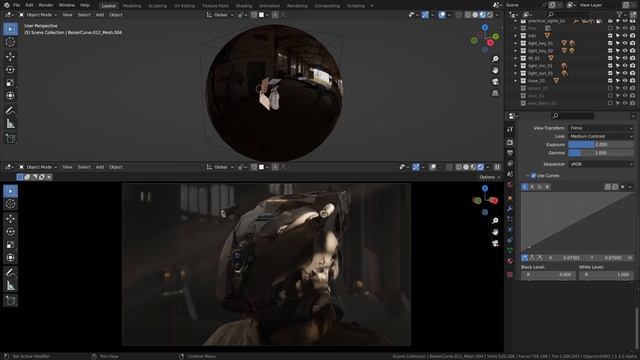Open Object Mode dropdown in top viewport
The image size is (640, 360).
click(38, 15)
